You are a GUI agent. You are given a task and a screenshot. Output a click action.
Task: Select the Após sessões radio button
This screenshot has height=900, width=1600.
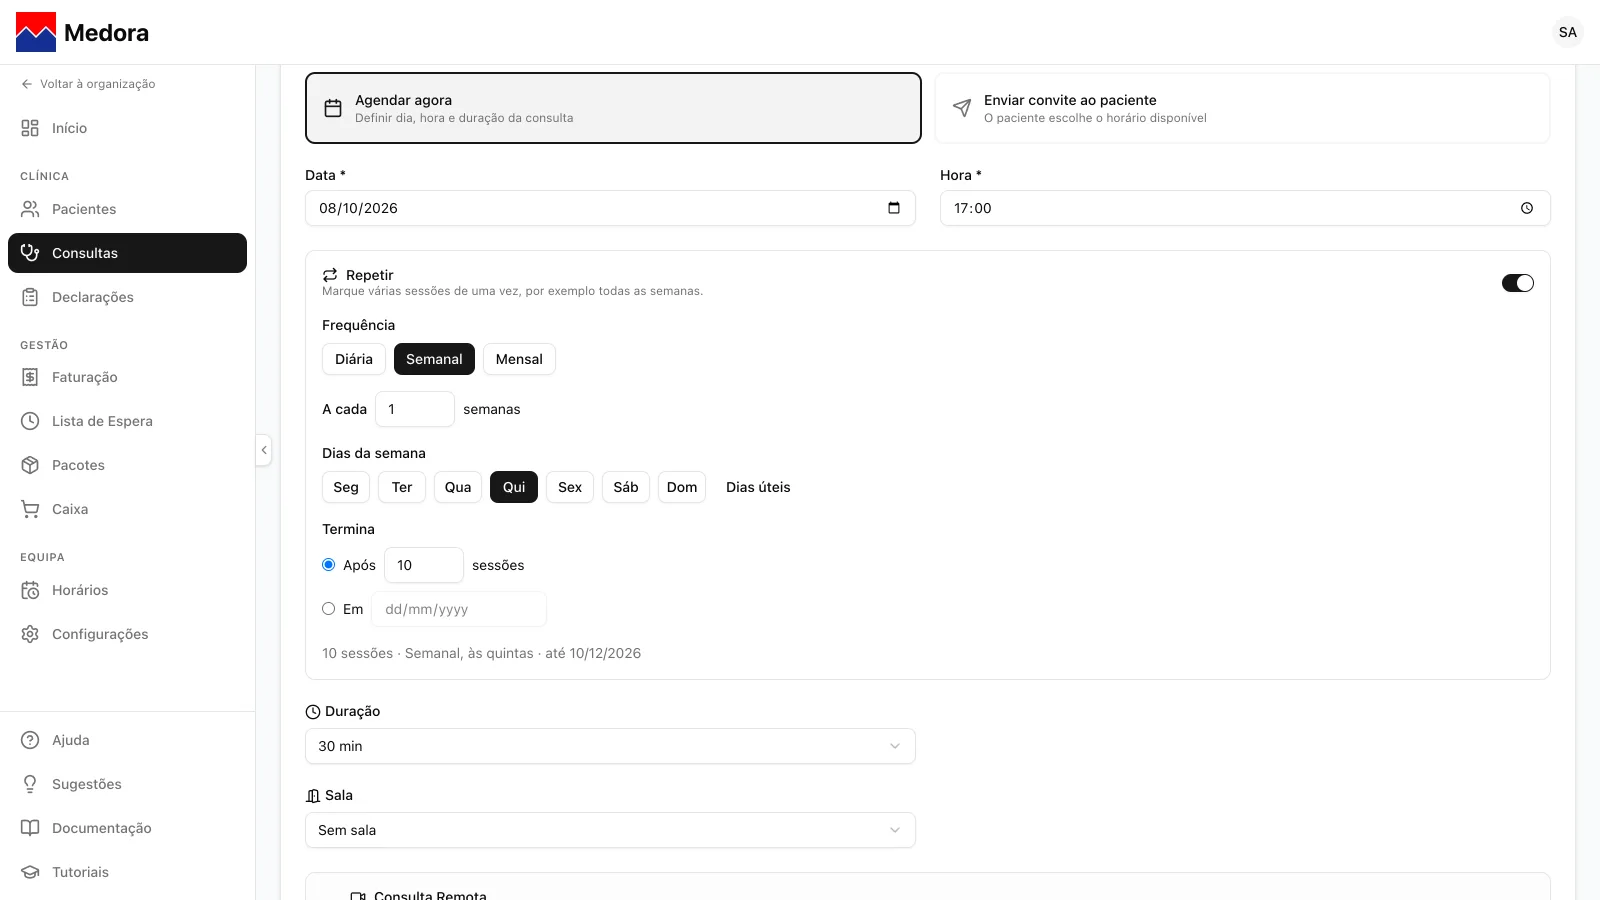coord(328,565)
